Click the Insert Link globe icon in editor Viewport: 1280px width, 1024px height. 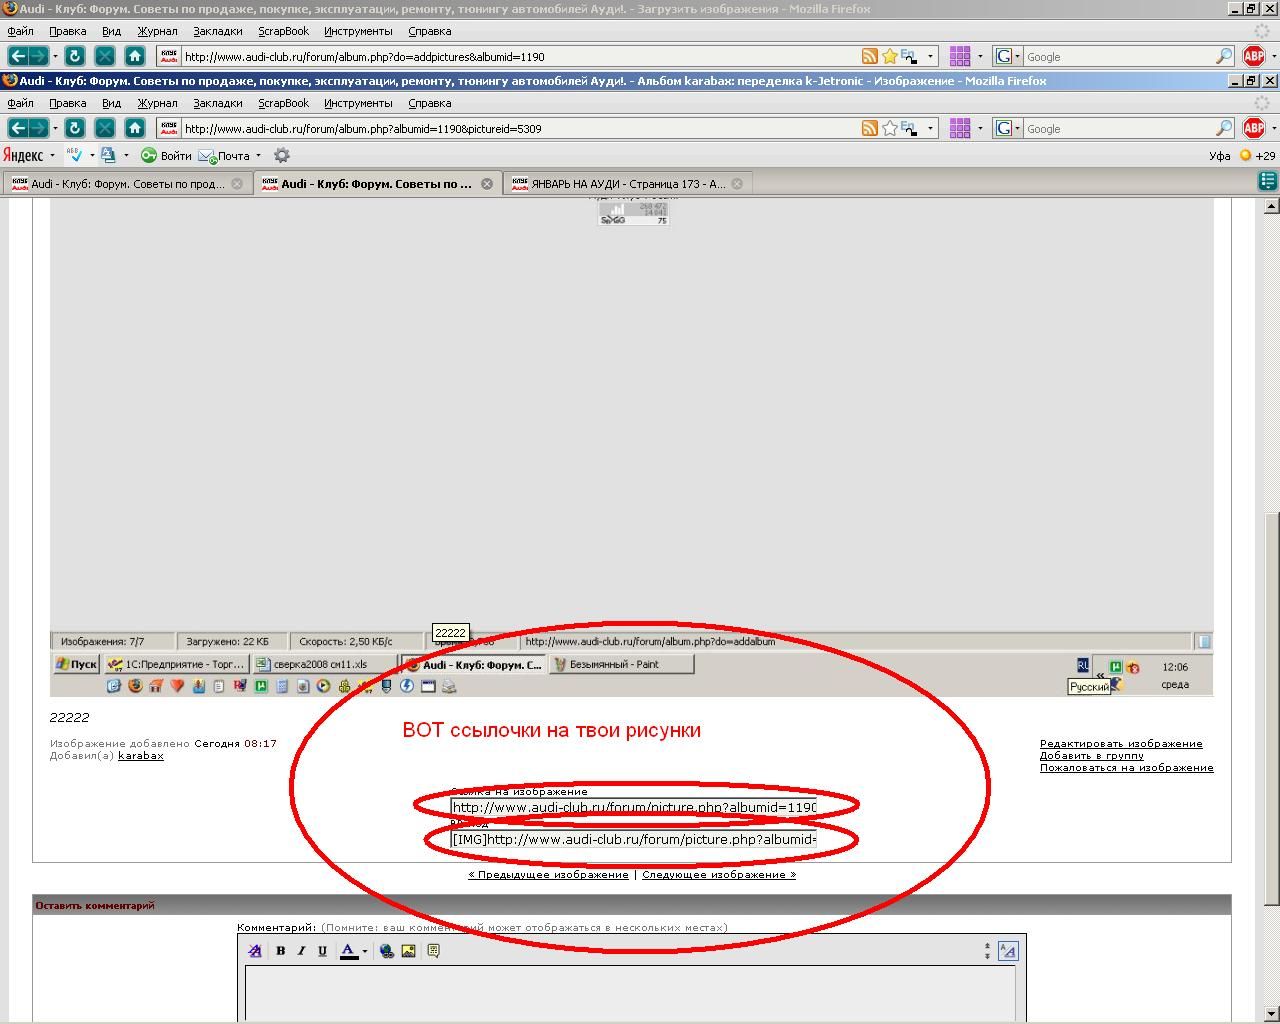[387, 951]
